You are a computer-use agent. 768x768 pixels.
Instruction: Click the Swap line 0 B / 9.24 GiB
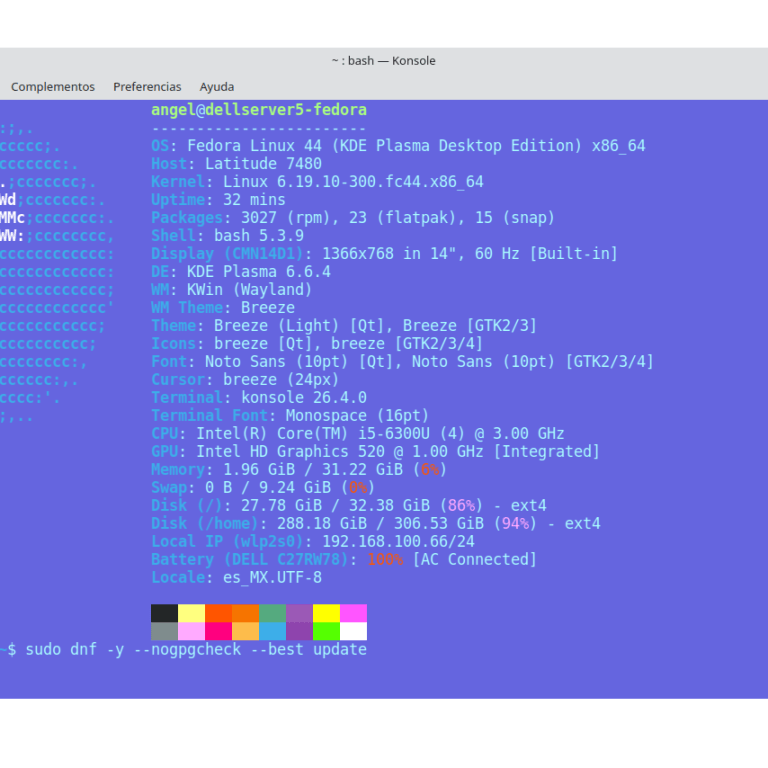pos(263,488)
